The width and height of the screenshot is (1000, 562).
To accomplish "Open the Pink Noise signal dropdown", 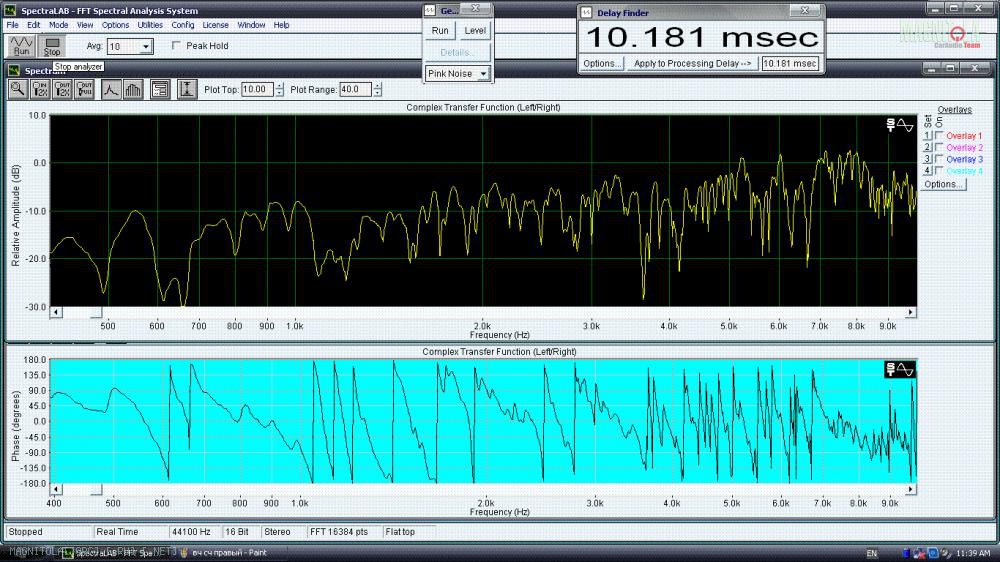I will point(483,74).
